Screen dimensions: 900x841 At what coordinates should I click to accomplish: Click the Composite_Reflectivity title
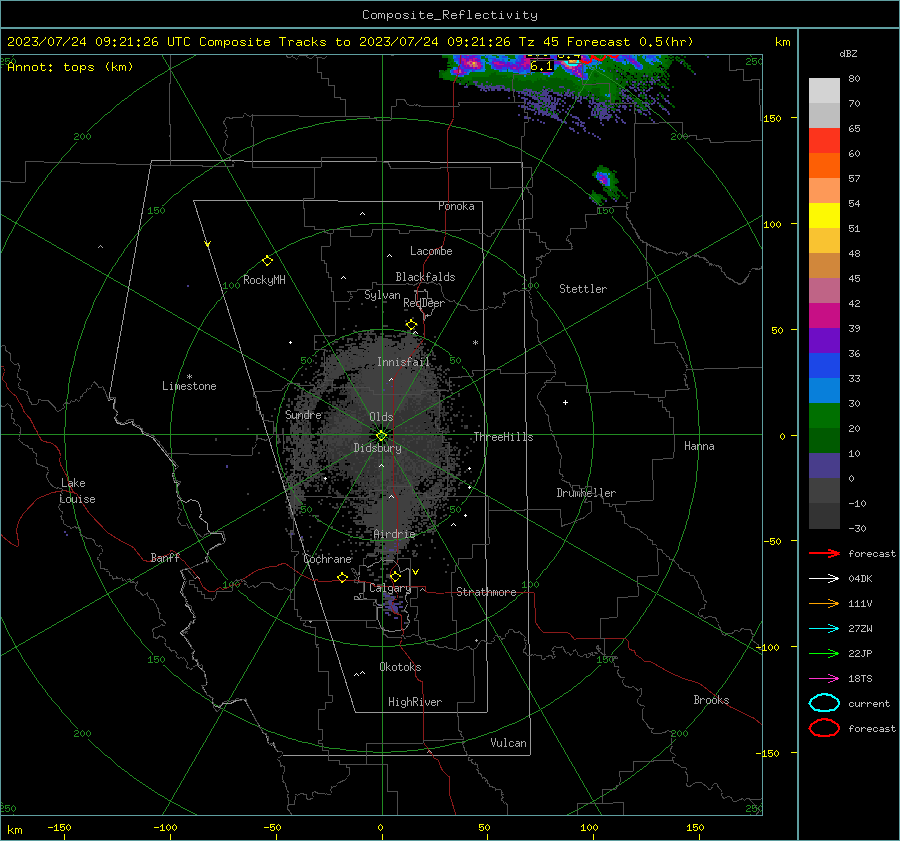450,15
